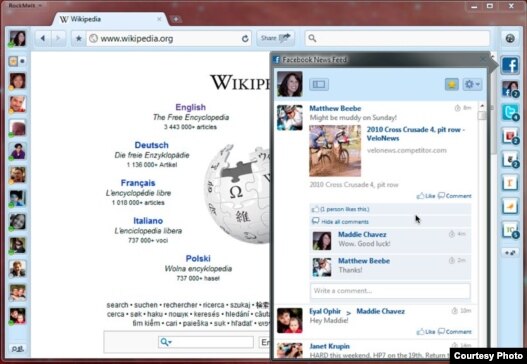Click the yellow star button in Facebook feed
The height and width of the screenshot is (364, 527).
click(452, 84)
